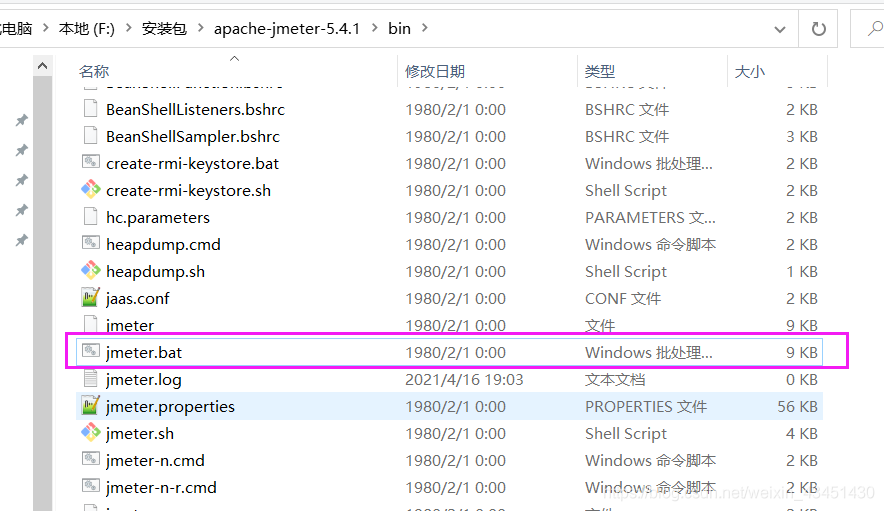Sort by the 大小 column header
The image size is (884, 511).
tap(749, 71)
